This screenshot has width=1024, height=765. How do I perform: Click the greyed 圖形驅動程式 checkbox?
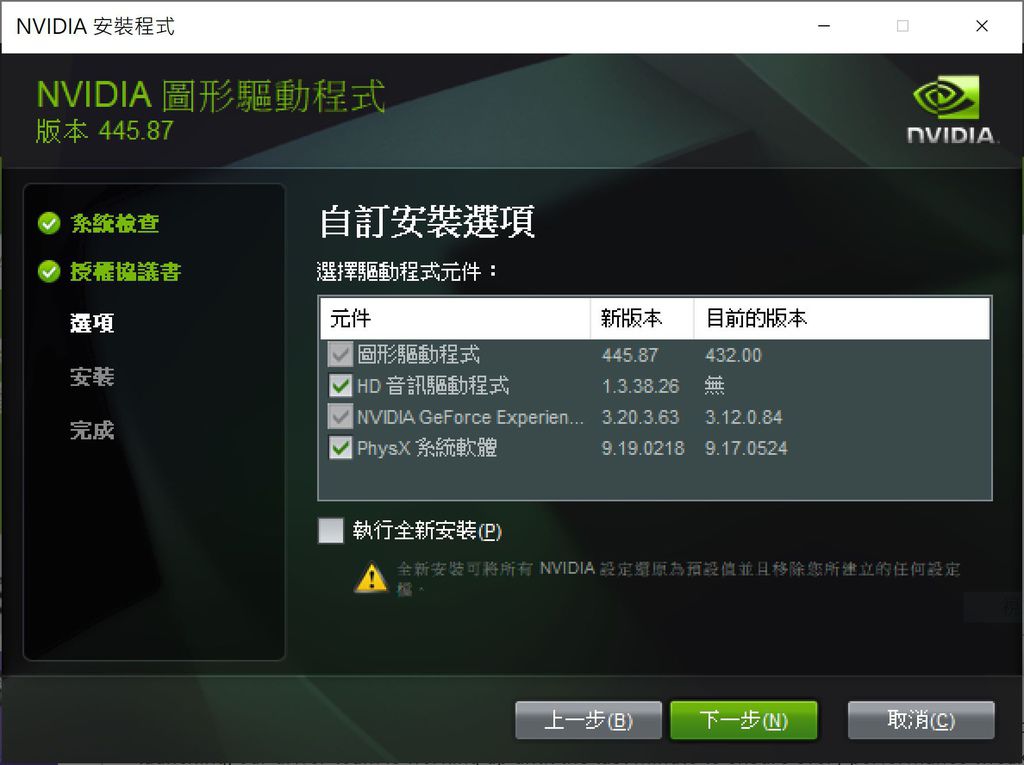[340, 355]
